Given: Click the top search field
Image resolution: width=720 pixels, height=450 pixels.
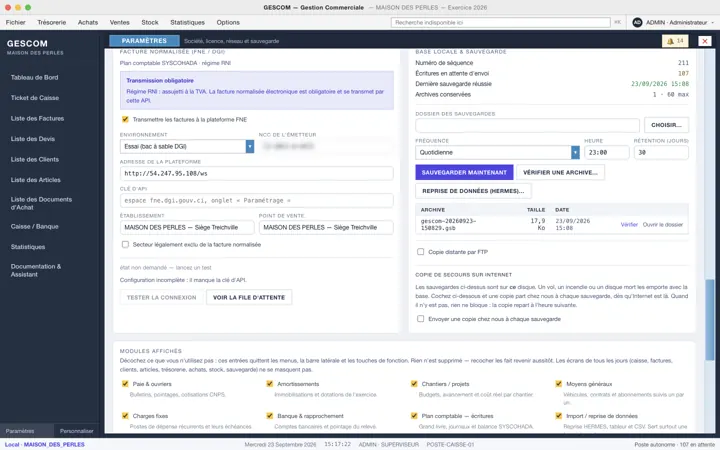Looking at the screenshot, I should coord(501,22).
